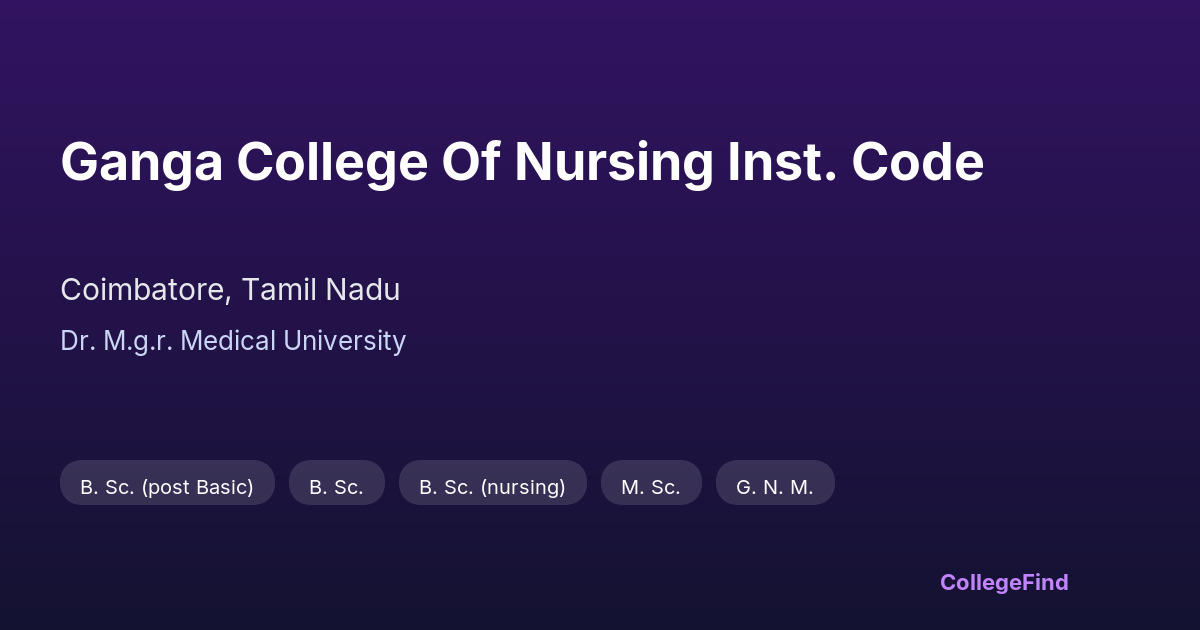Select the plain B. Sc. course chip
Viewport: 1200px width, 630px height.
tap(336, 487)
